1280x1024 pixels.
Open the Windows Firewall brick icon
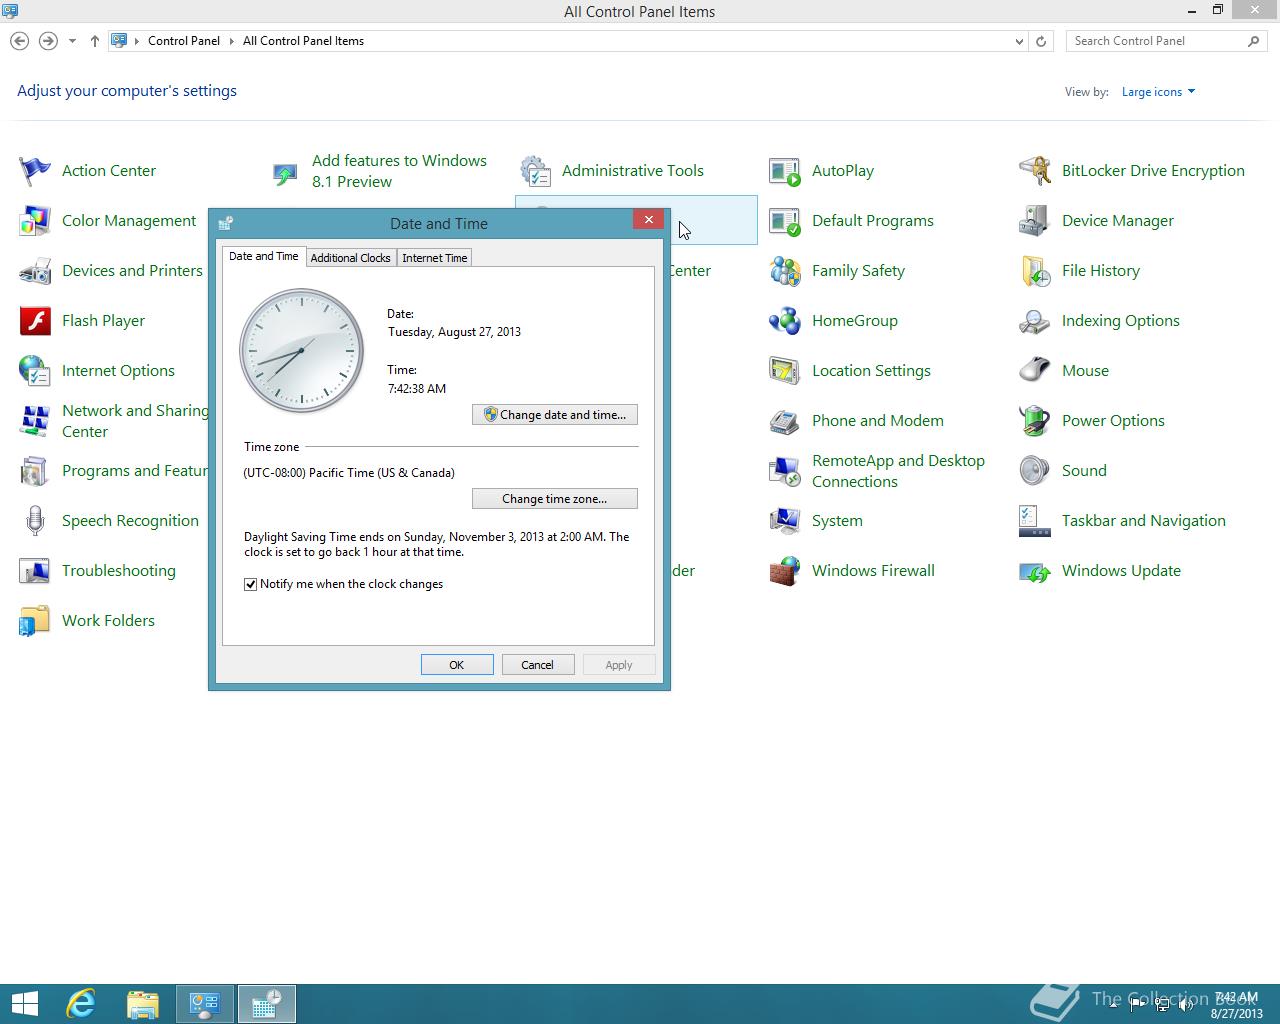(x=785, y=571)
